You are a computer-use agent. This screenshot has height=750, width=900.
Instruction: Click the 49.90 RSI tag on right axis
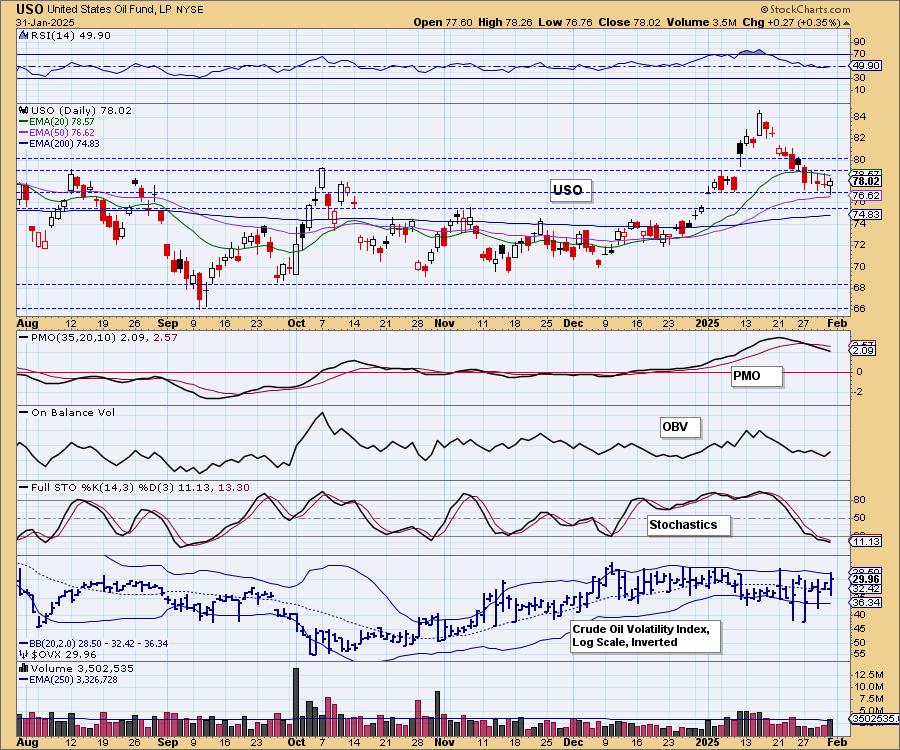(866, 65)
